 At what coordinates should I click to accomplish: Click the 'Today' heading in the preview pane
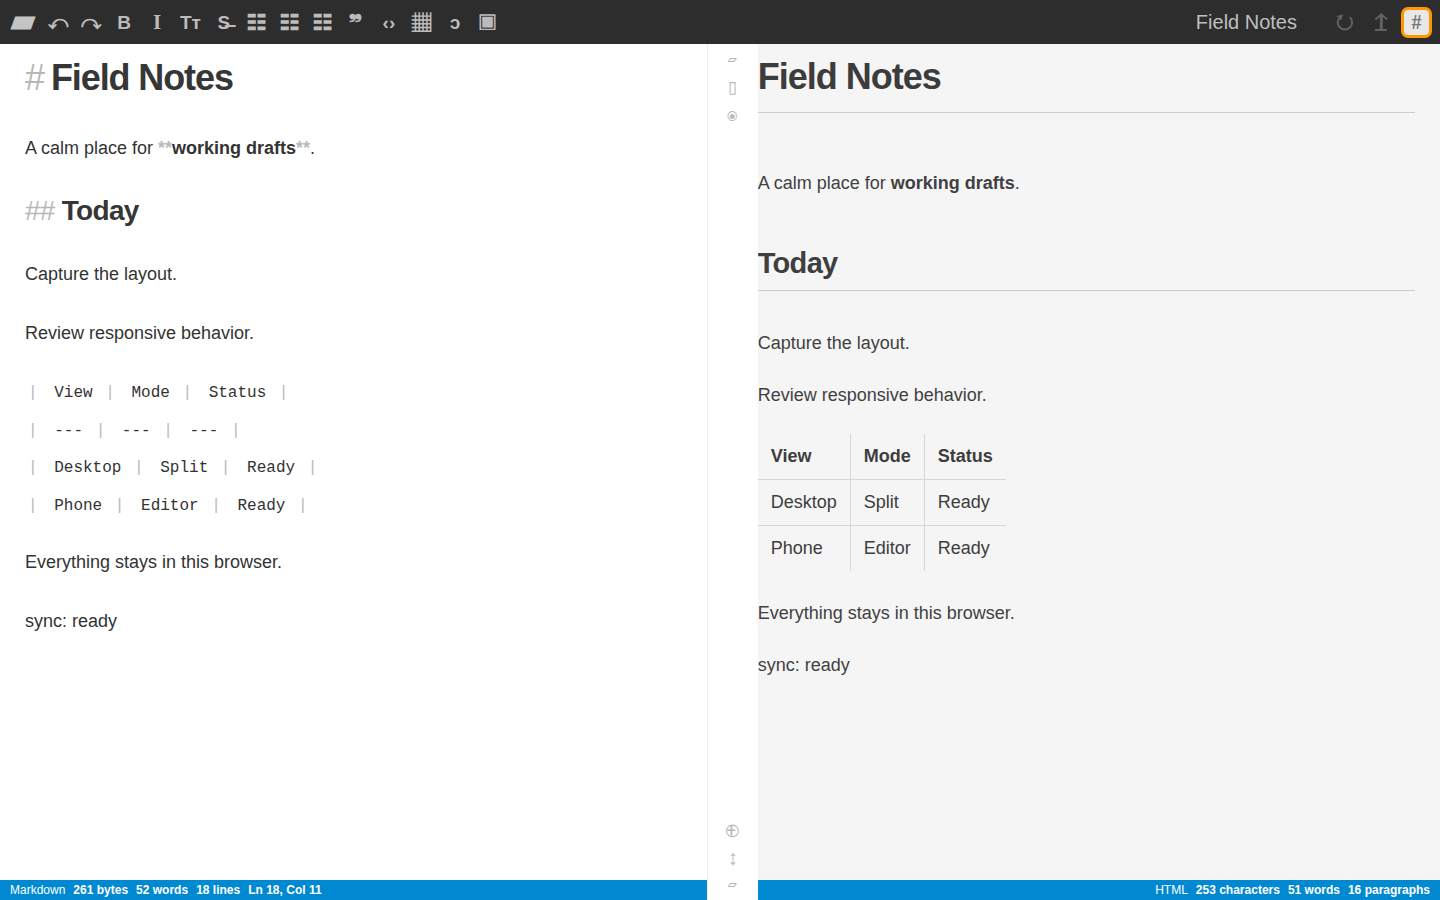pos(798,263)
